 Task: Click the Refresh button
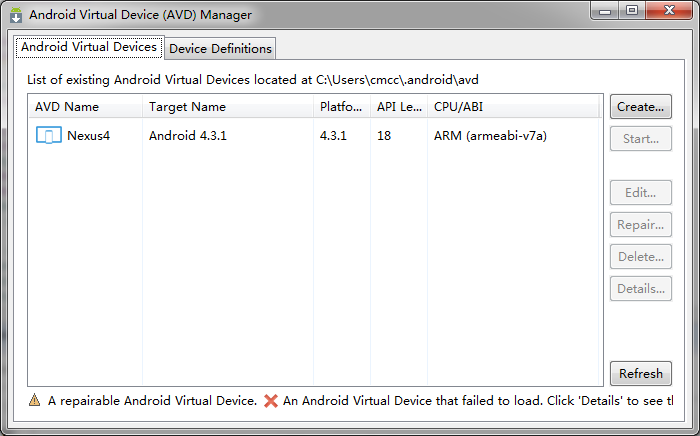tap(640, 374)
